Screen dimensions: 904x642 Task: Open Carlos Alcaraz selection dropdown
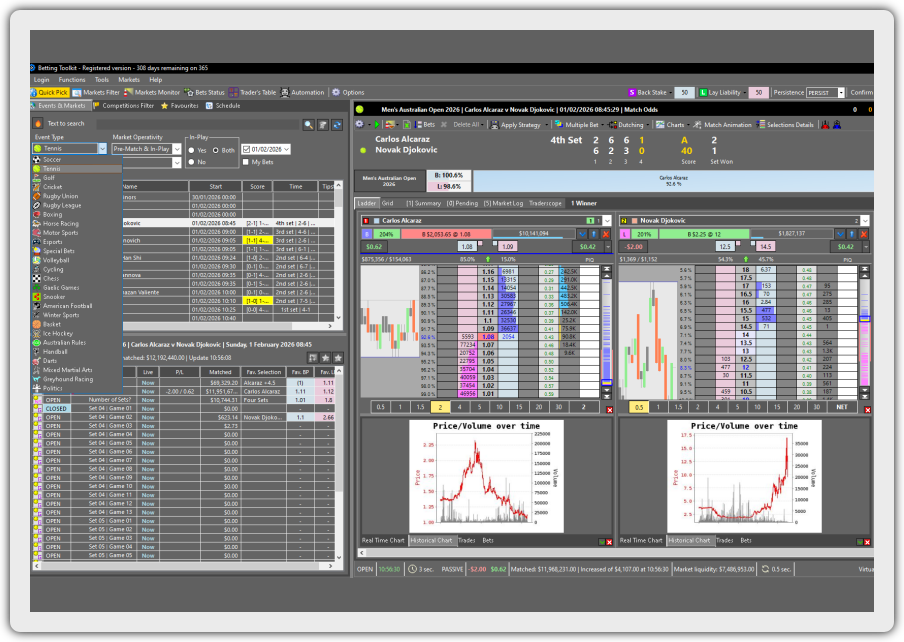pos(607,221)
